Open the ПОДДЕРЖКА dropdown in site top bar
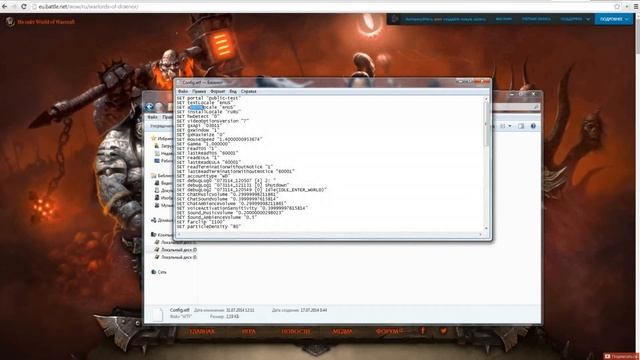This screenshot has width=640, height=360. tap(575, 19)
